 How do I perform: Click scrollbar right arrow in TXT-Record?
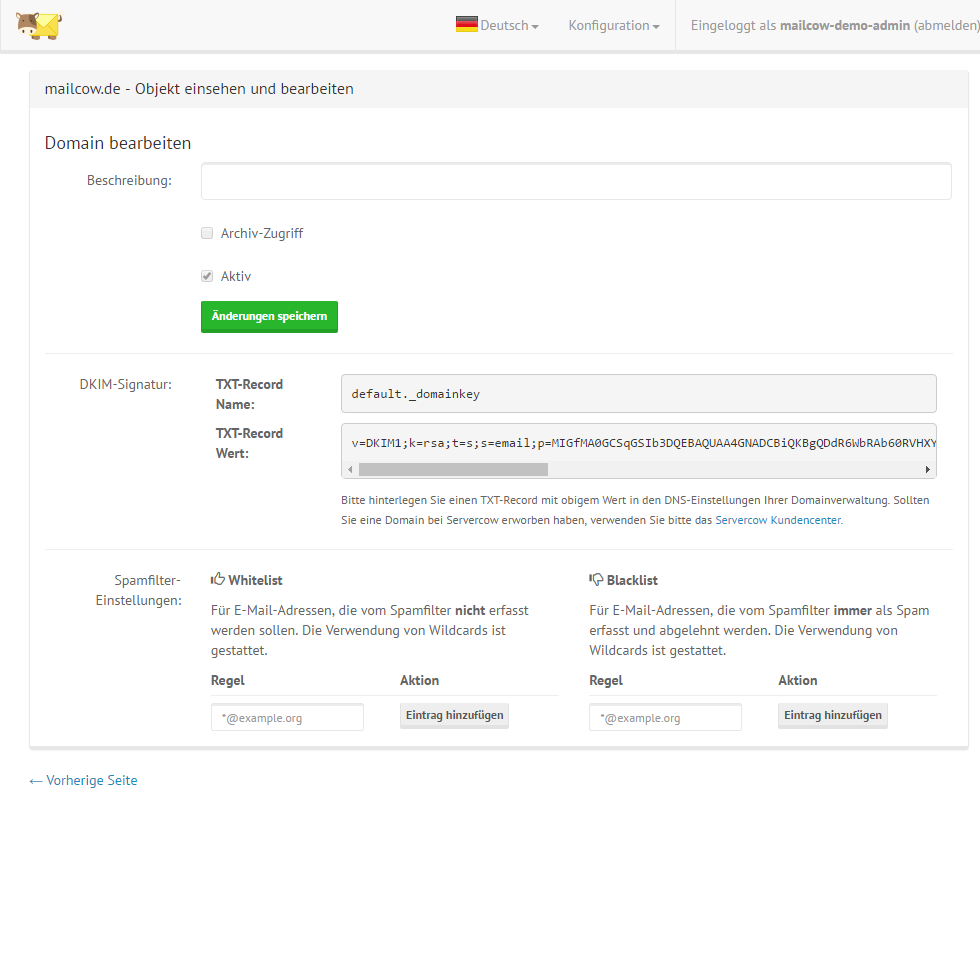[928, 469]
